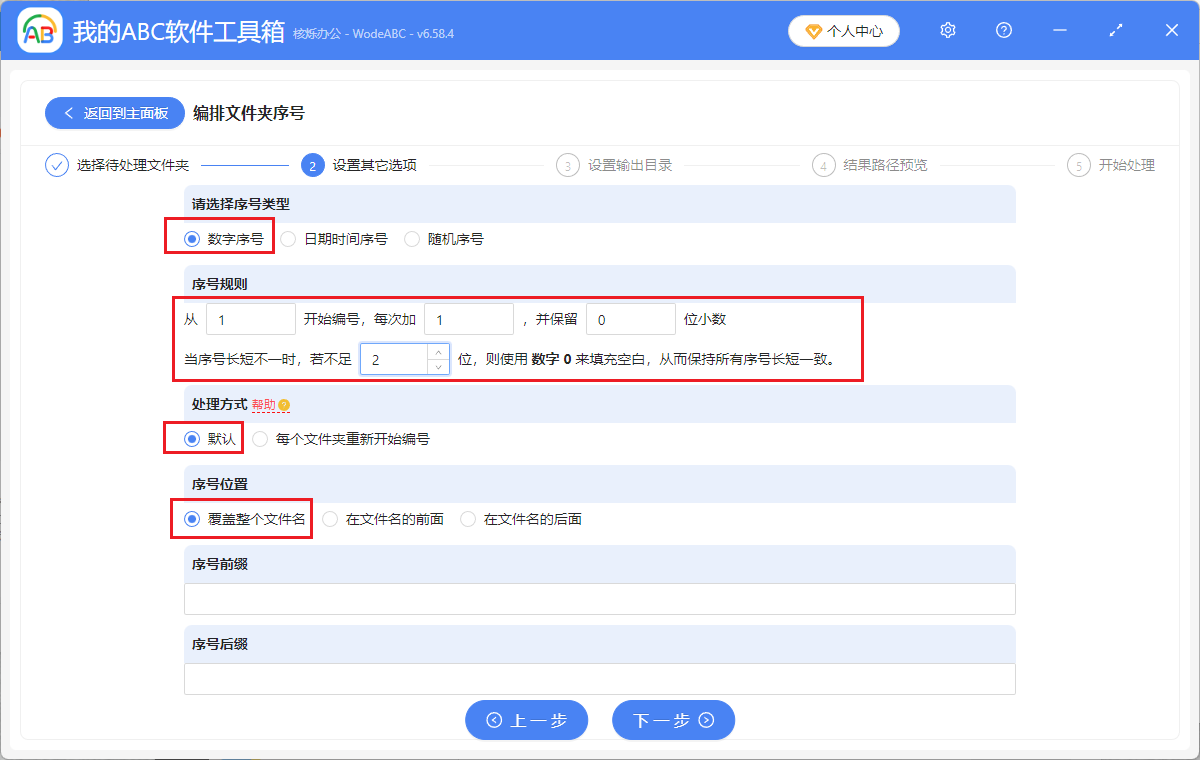Open the 帮助 help link
Viewport: 1200px width, 760px height.
pos(263,405)
